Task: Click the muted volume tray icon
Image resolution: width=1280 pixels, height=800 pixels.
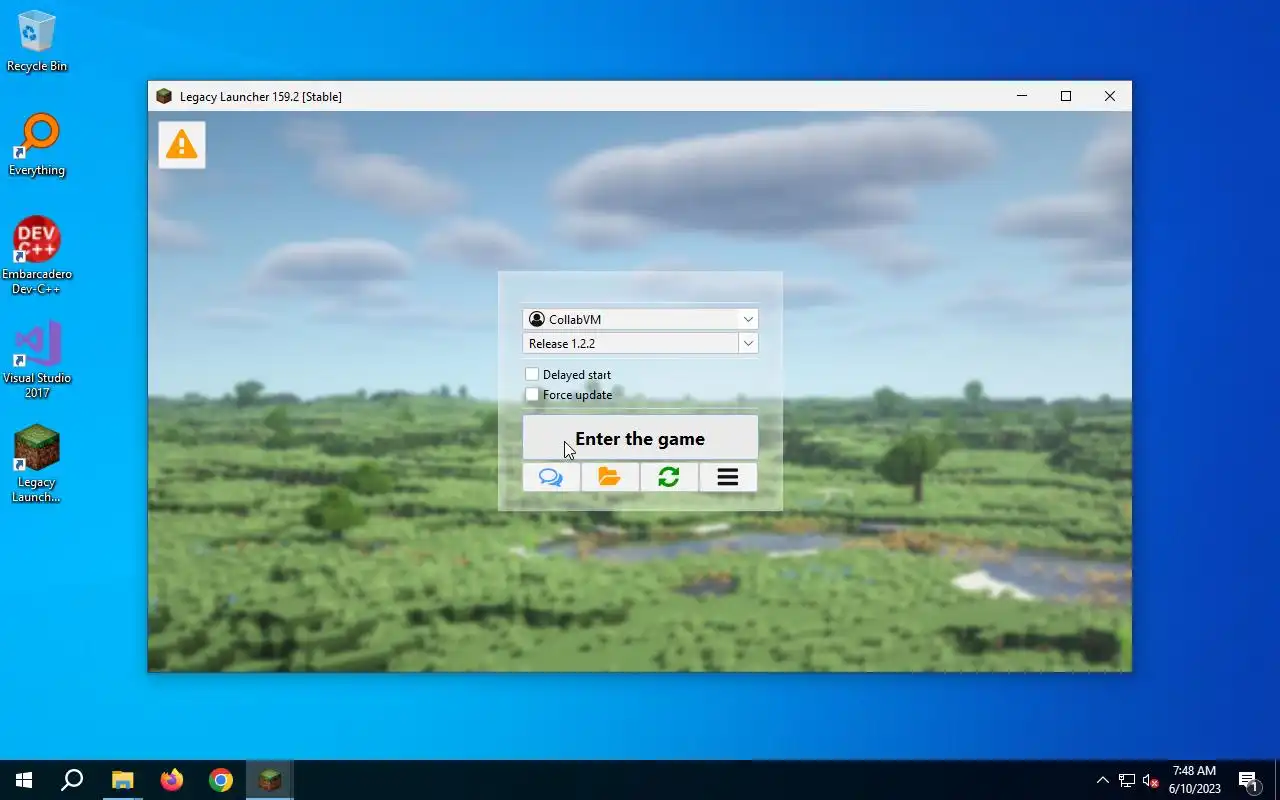Action: click(1151, 780)
